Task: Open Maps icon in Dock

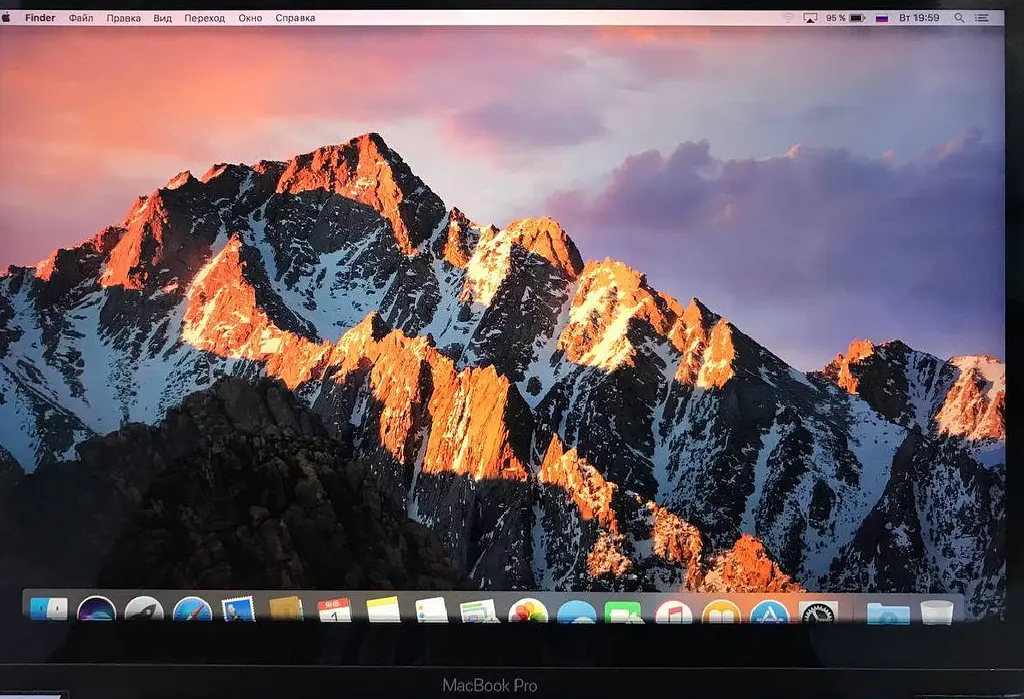Action: [x=479, y=610]
